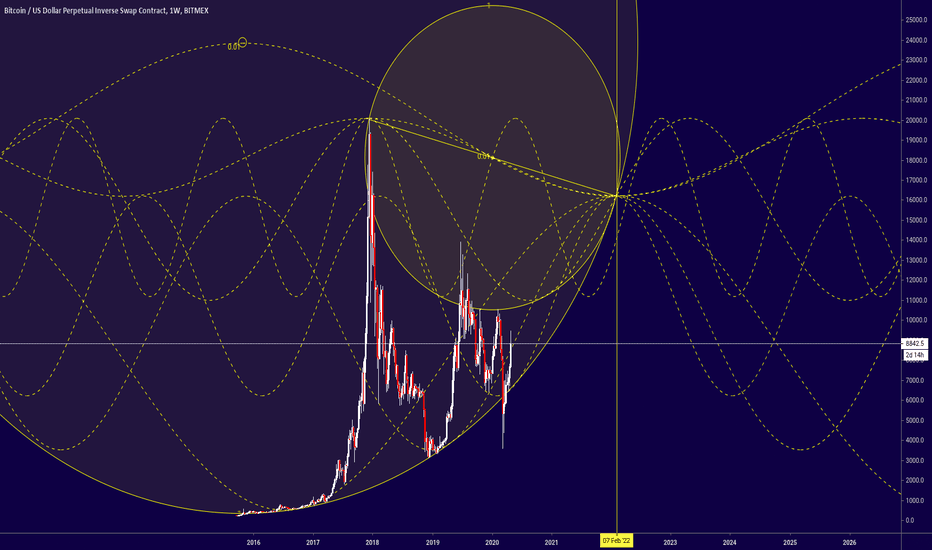Click the 2016 label on time axis
The image size is (932, 550).
pyautogui.click(x=253, y=542)
